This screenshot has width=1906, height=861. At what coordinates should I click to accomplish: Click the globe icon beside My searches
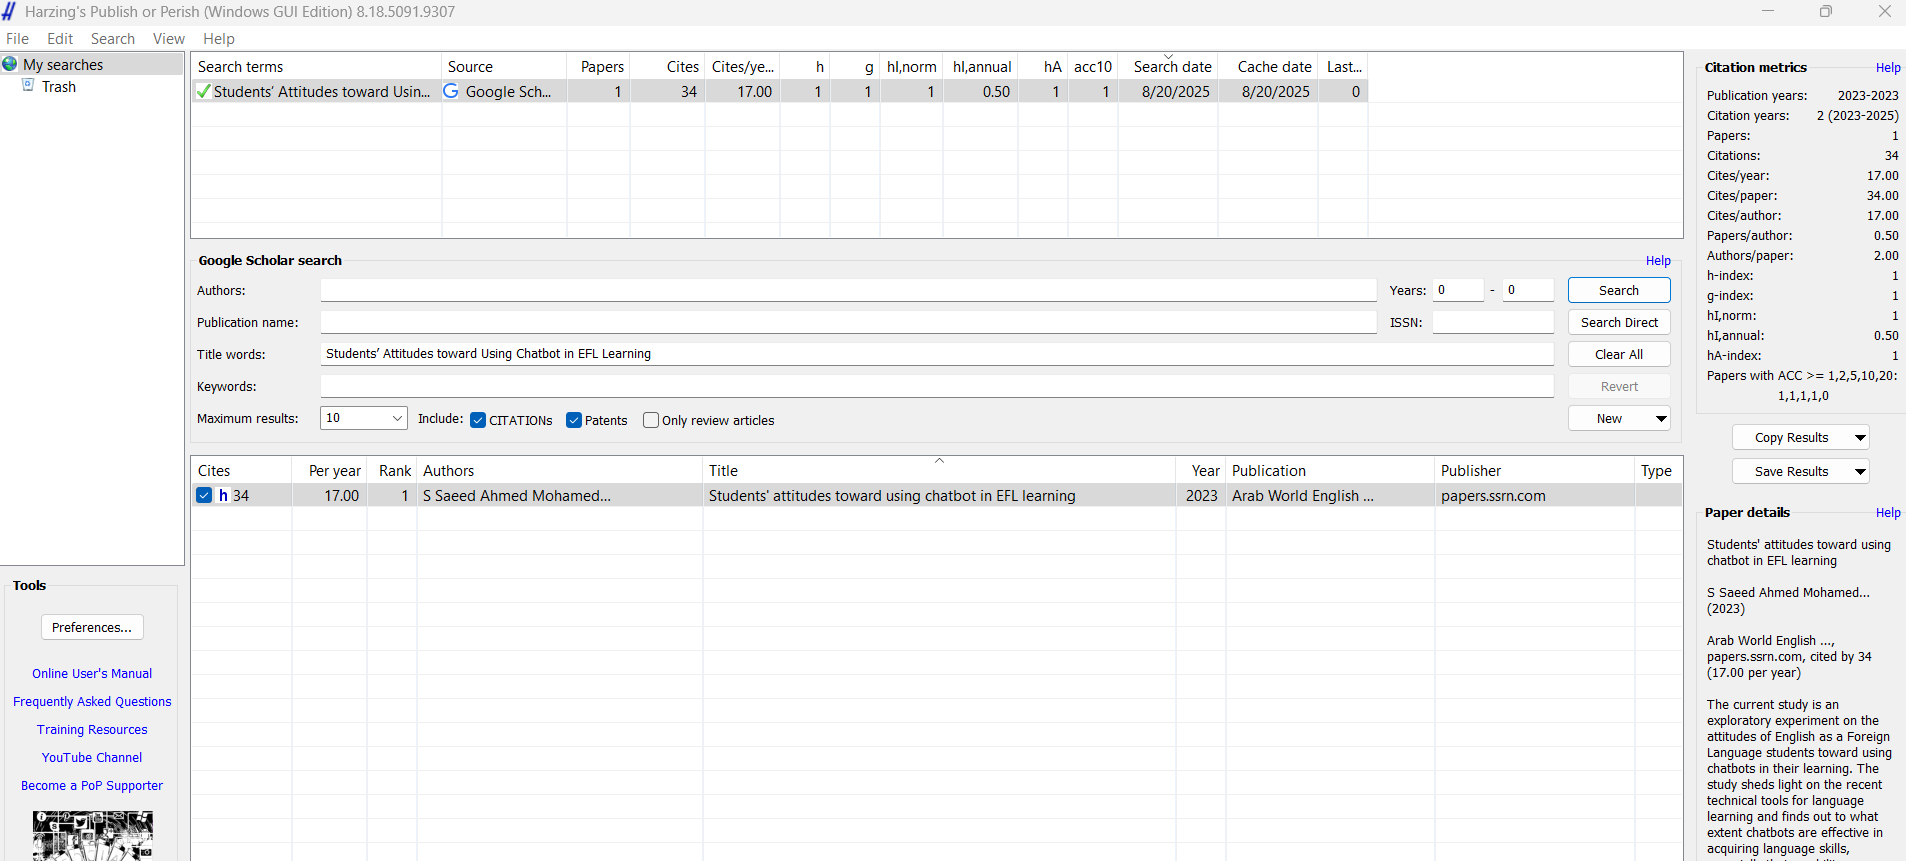point(10,64)
